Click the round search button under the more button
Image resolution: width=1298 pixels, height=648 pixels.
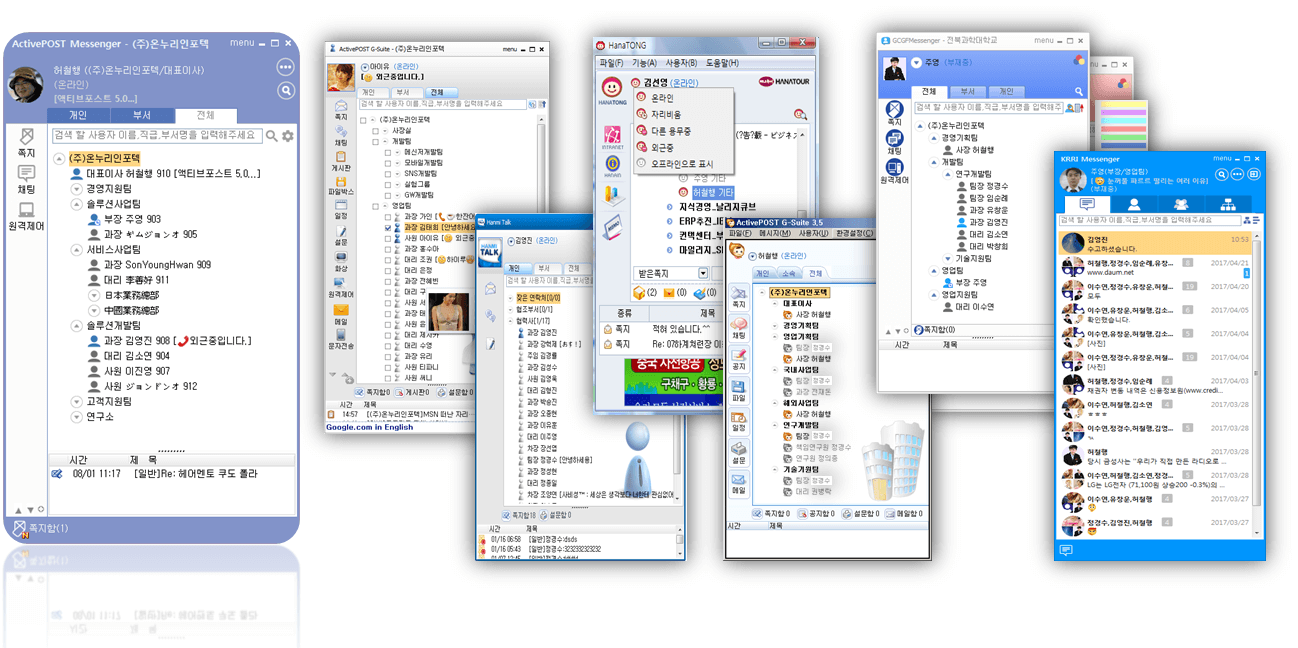point(286,90)
